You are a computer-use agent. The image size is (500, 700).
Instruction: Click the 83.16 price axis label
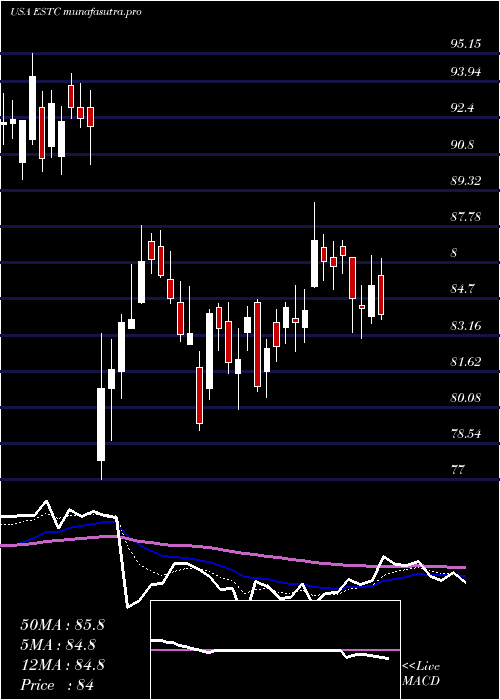coord(466,325)
